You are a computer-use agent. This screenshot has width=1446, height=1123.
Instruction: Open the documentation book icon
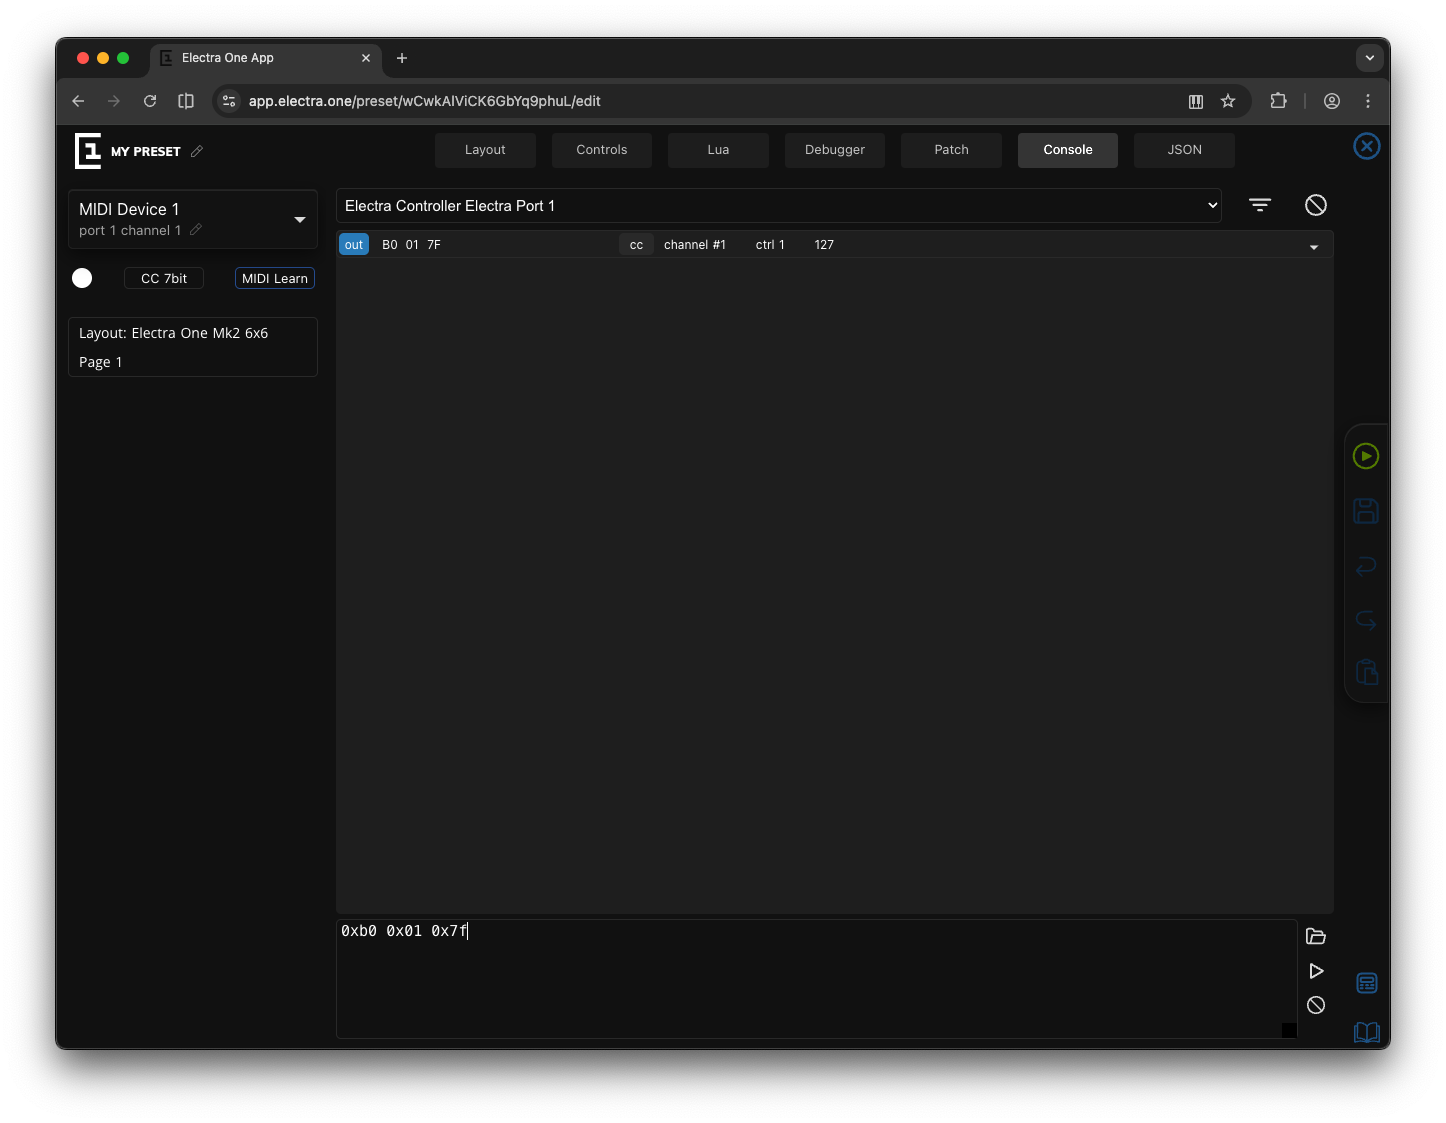1366,1032
